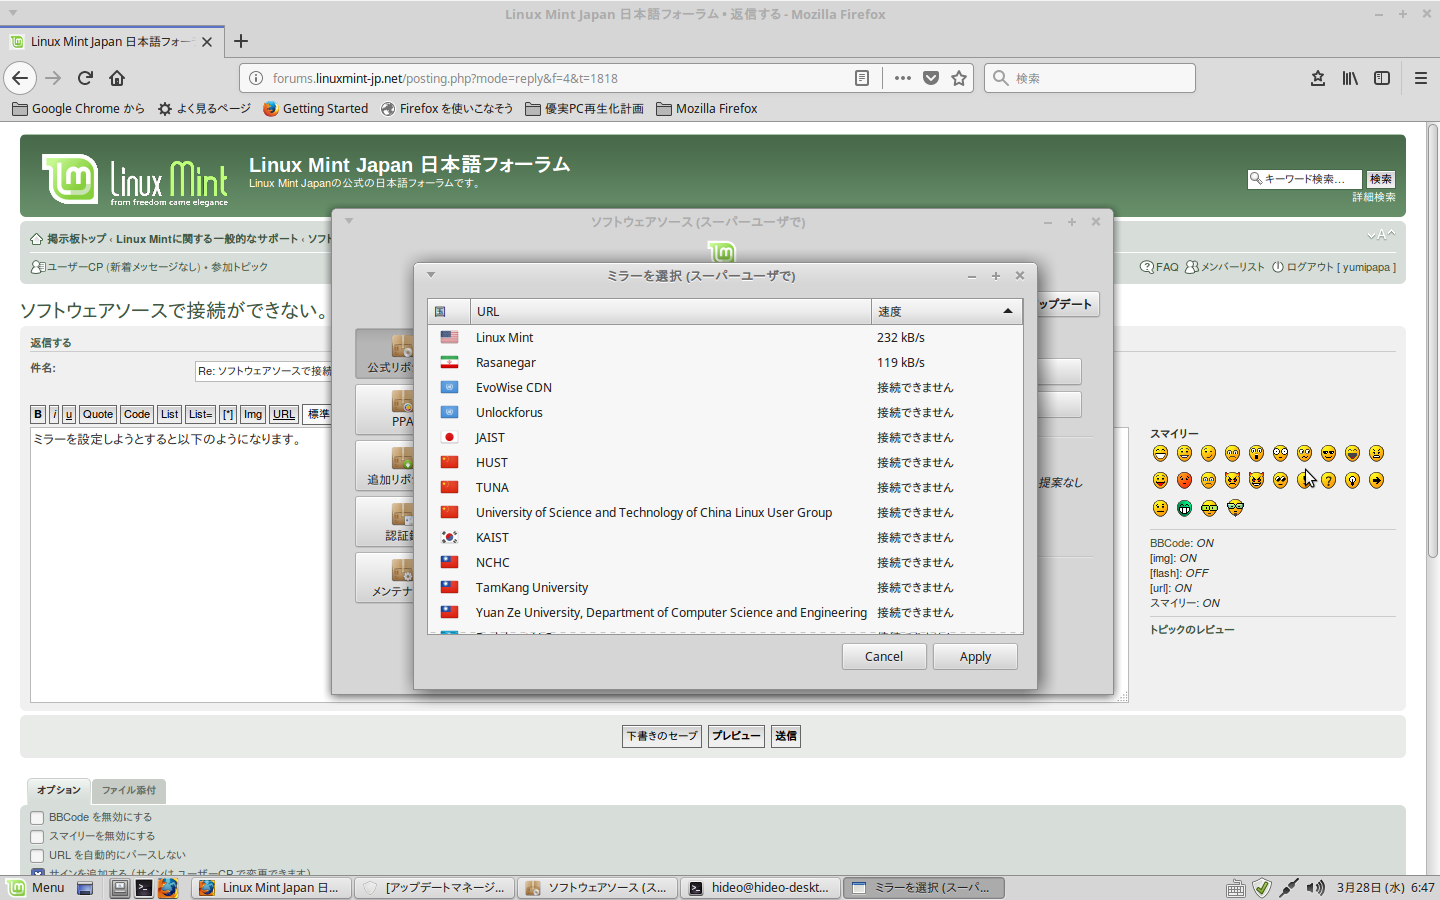
Task: Bookmark this page with star icon
Action: [x=959, y=78]
